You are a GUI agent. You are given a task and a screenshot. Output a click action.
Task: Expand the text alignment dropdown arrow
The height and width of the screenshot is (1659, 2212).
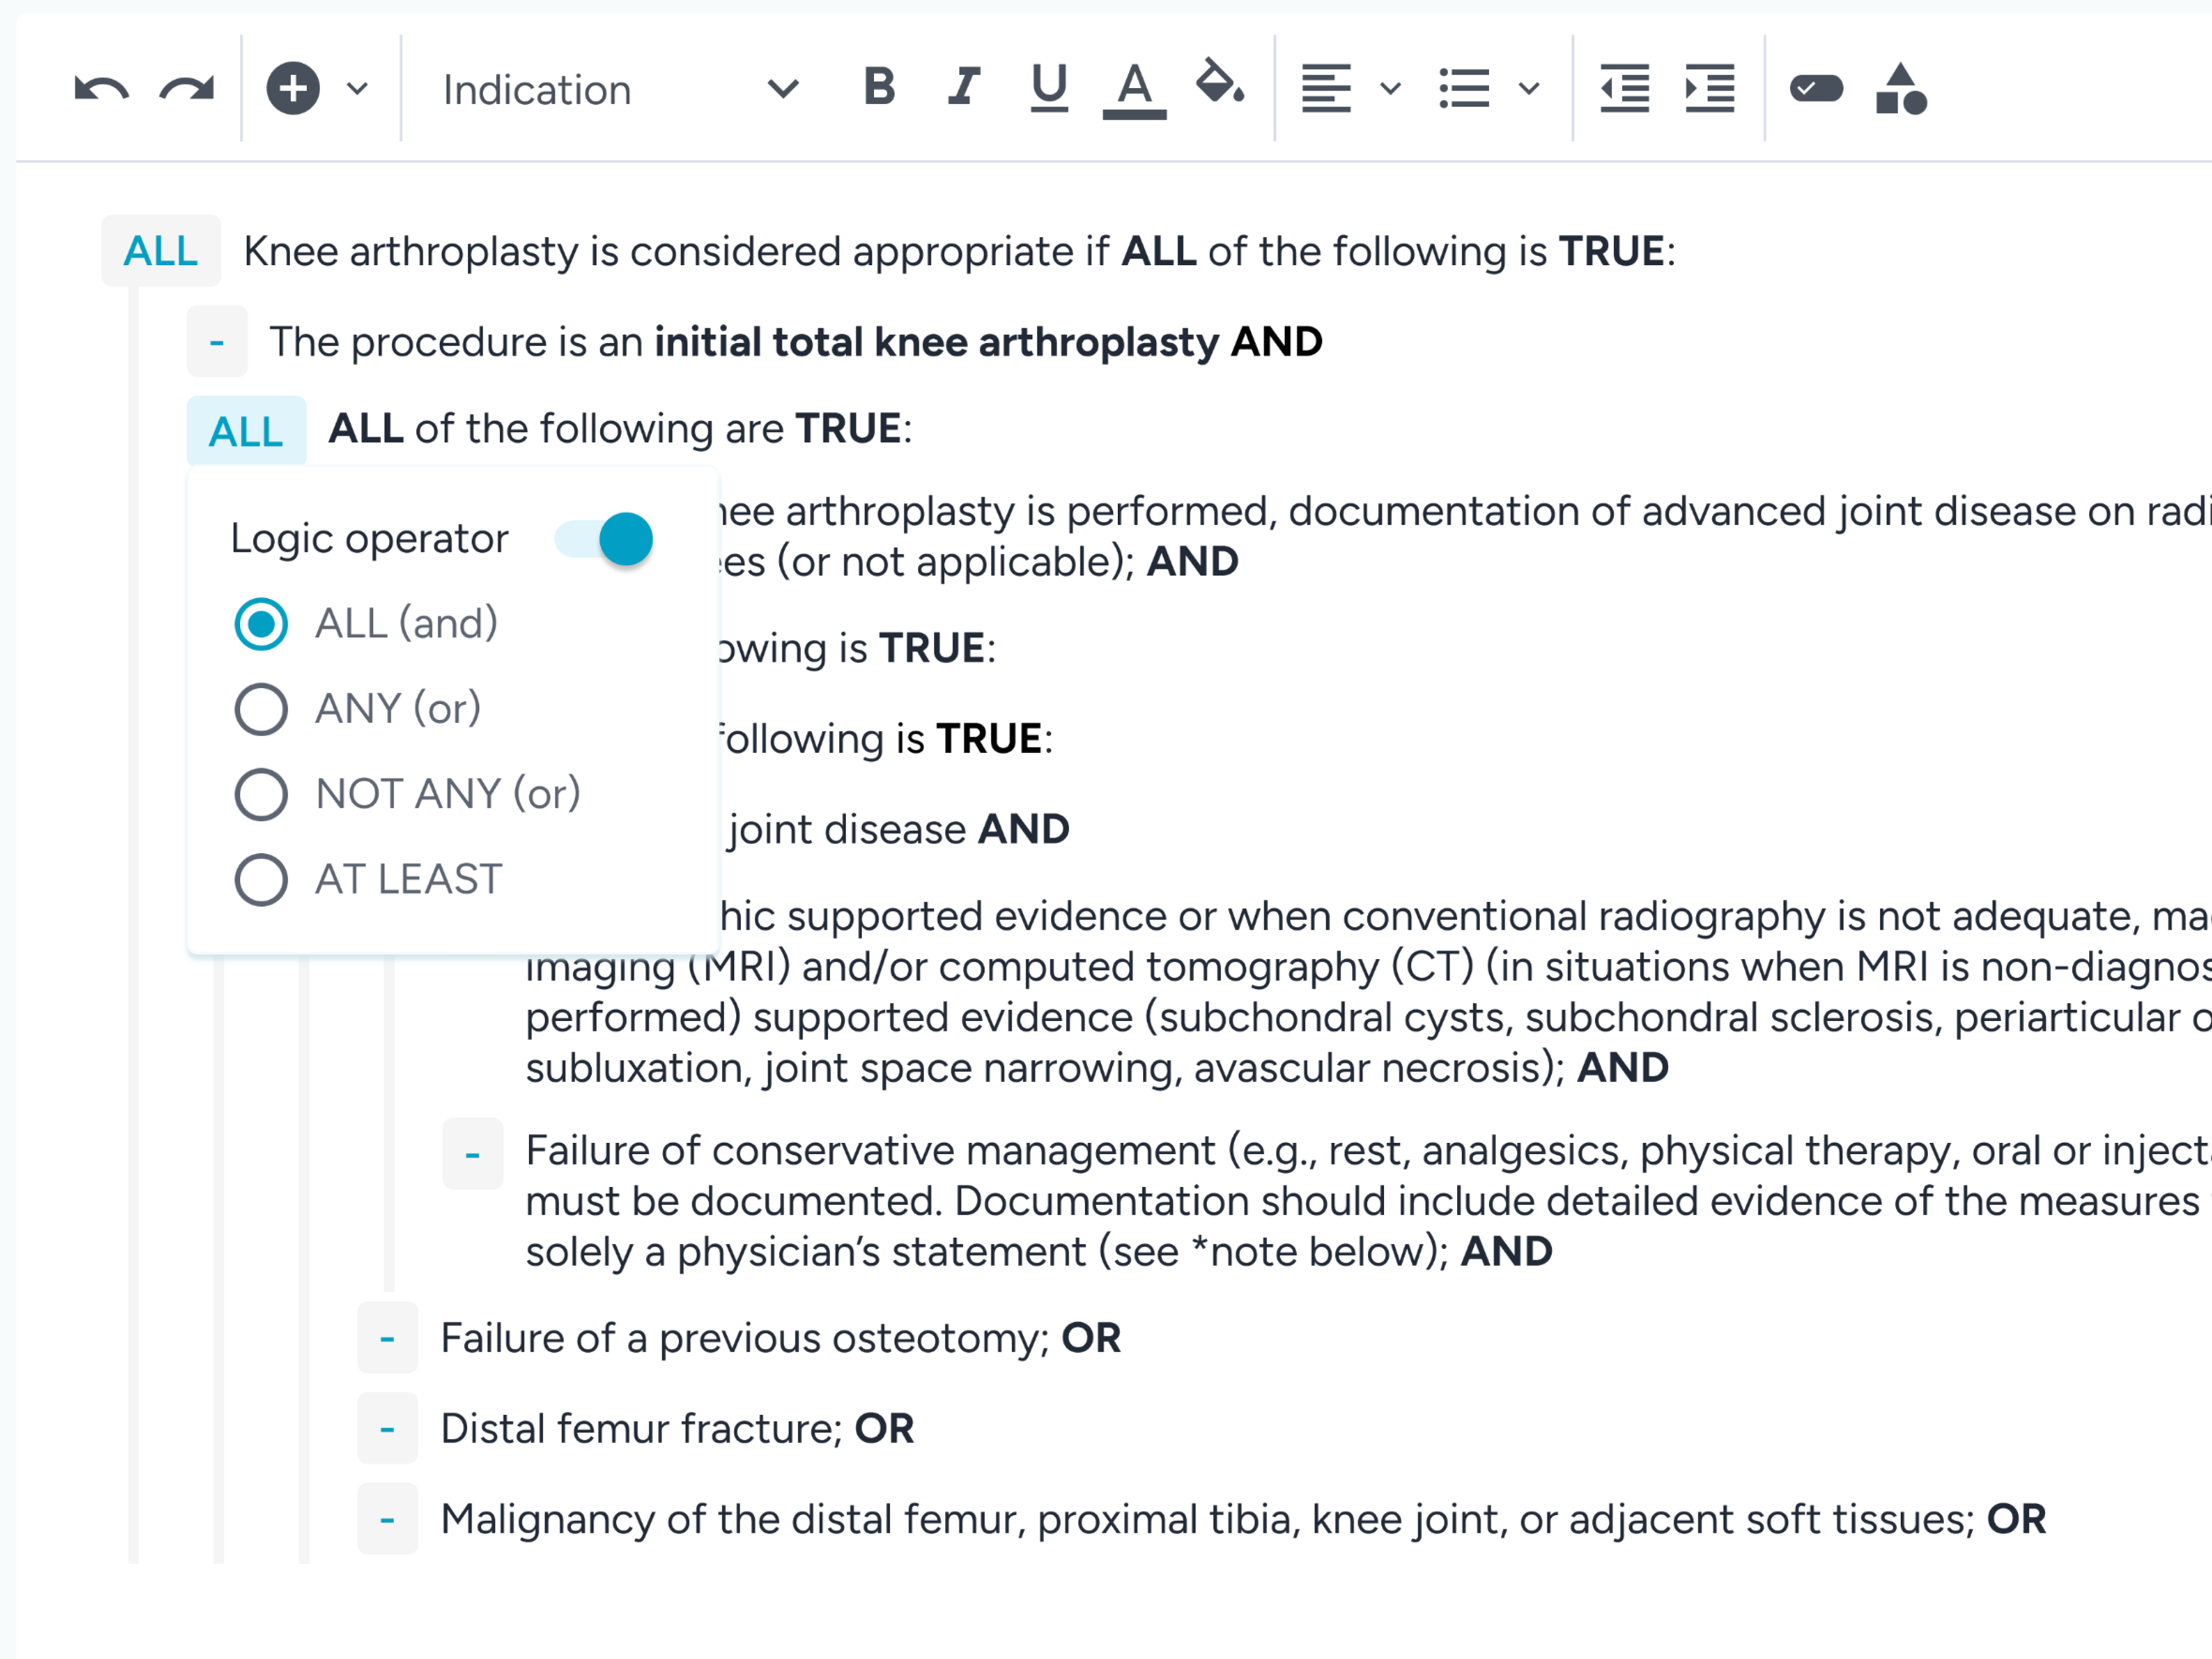pos(1390,89)
